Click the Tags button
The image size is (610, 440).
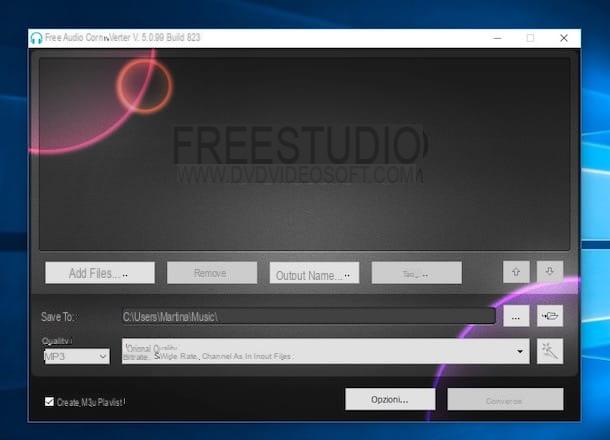tap(417, 273)
